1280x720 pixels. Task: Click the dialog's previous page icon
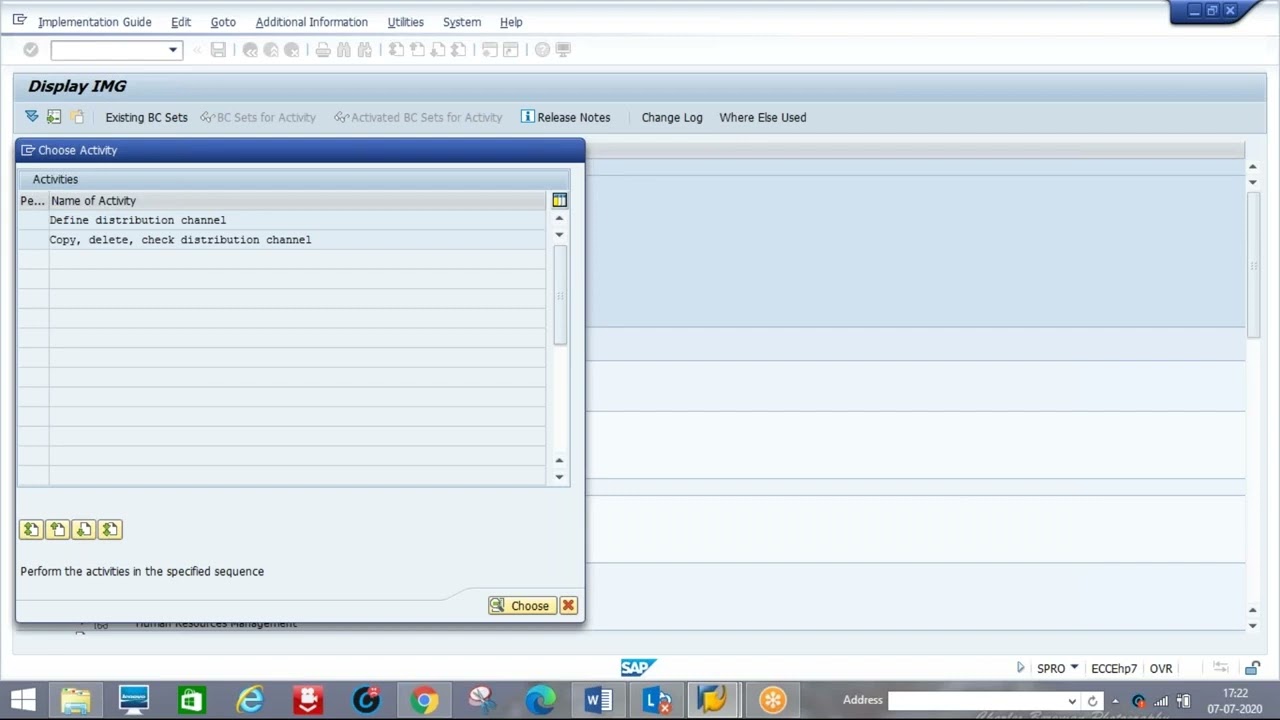pyautogui.click(x=57, y=530)
